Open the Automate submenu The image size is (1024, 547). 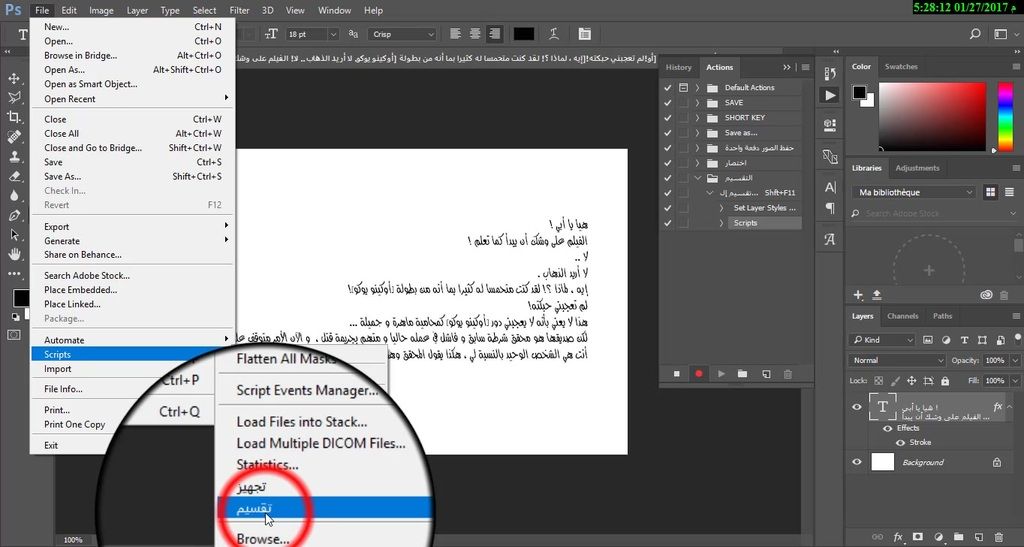[133, 340]
